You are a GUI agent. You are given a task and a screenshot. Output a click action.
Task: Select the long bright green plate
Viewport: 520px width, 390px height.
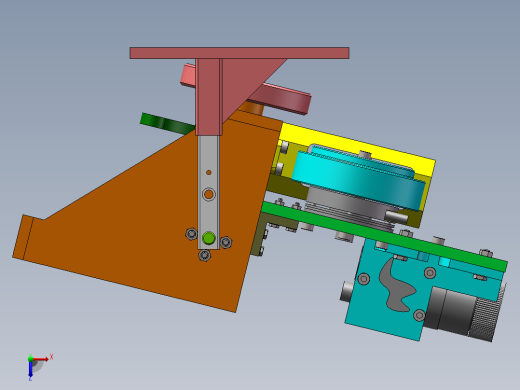(x=383, y=235)
